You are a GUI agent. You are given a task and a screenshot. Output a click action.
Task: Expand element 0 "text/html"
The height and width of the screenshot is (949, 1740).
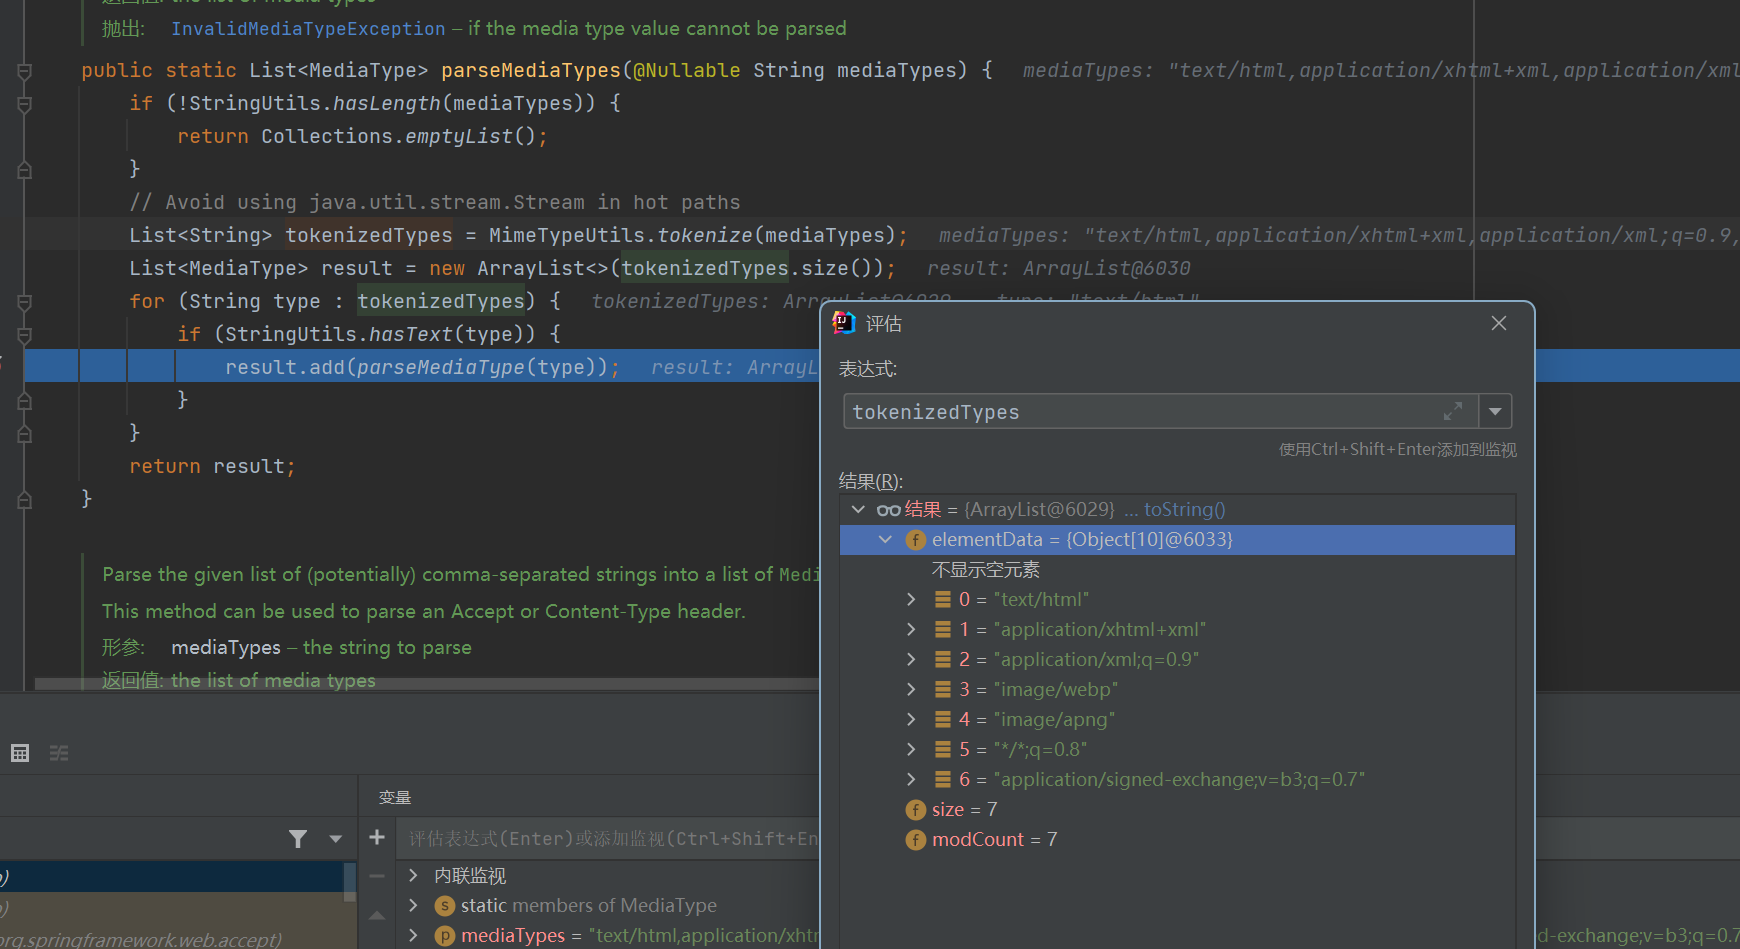pyautogui.click(x=911, y=599)
